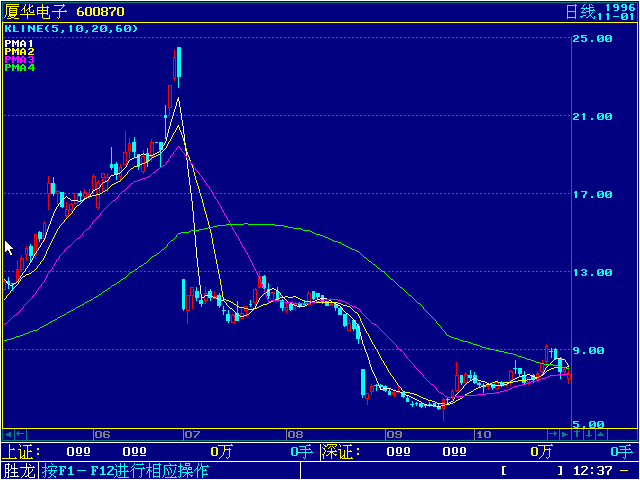Select the PMA4 green legend entry
Image resolution: width=640 pixels, height=480 pixels.
point(19,68)
